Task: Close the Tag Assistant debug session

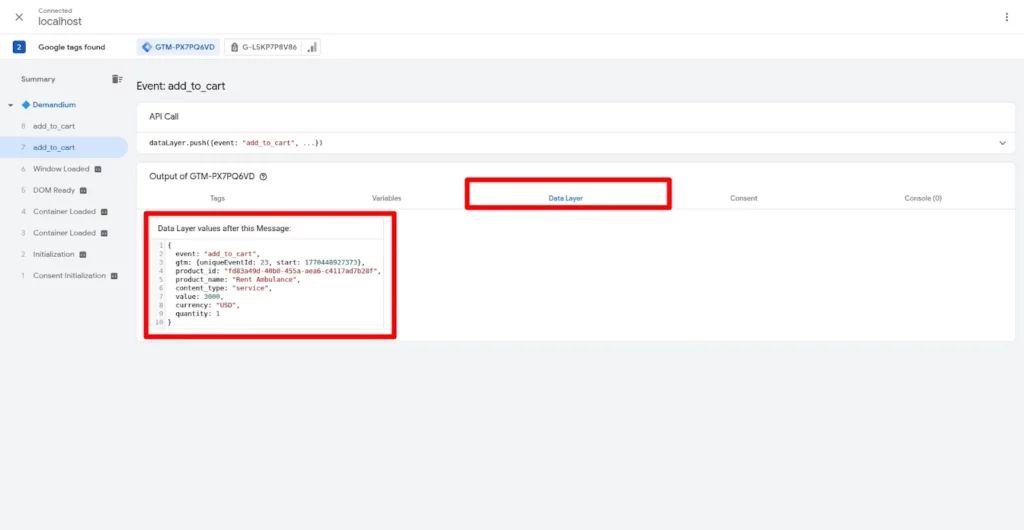Action: pos(19,17)
